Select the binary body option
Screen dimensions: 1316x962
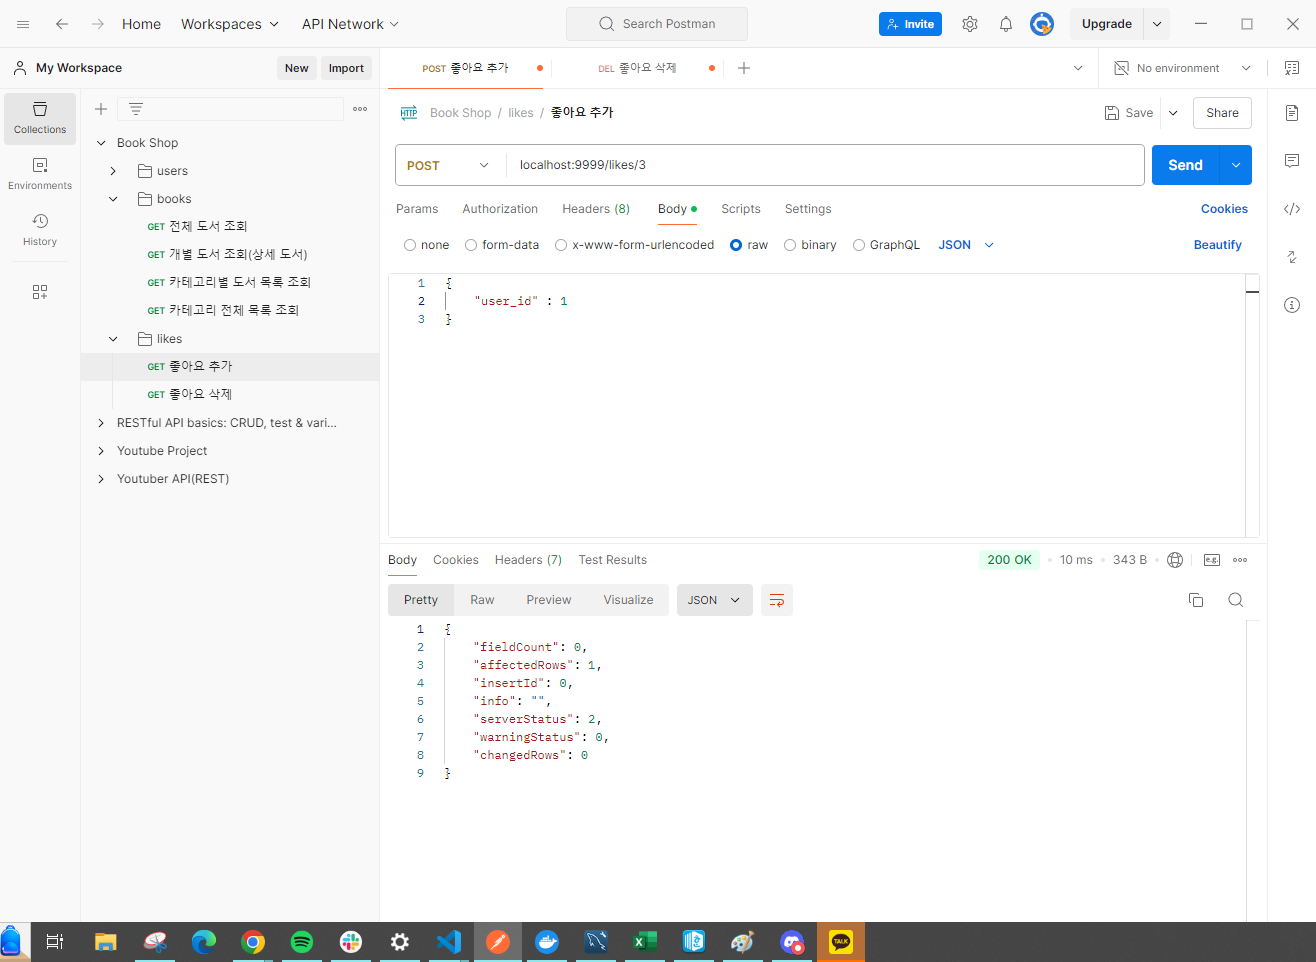790,245
